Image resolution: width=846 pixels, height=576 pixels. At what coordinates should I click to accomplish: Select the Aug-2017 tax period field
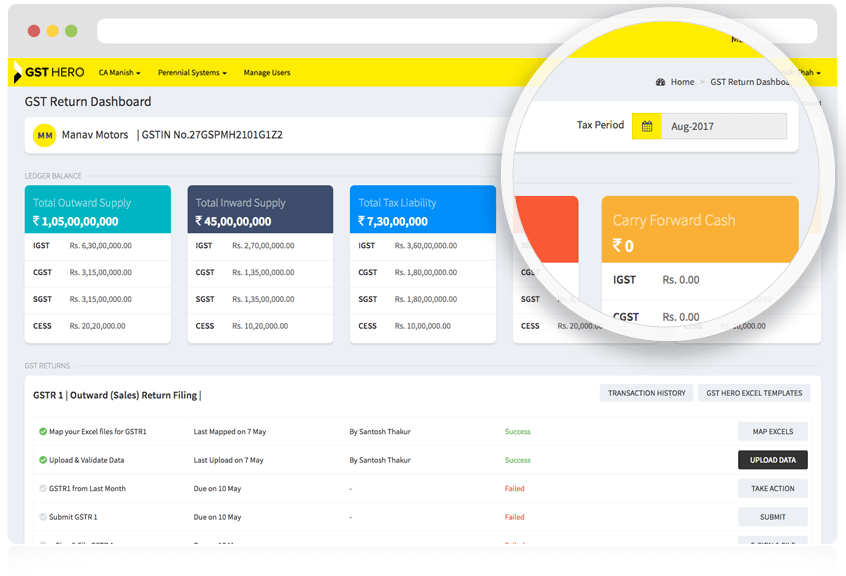pos(724,126)
